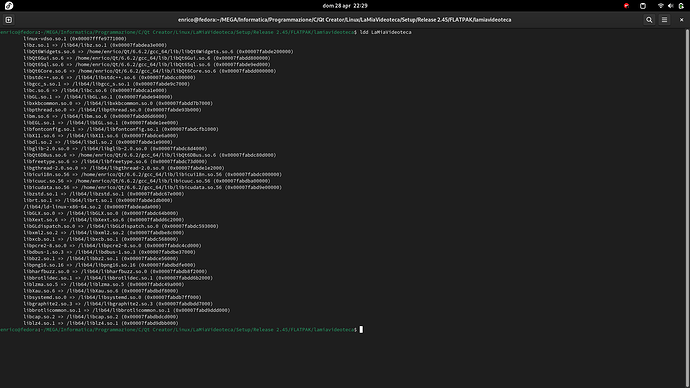Click the libgraphite2.so.3 line
The image size is (690, 388).
coord(118,304)
